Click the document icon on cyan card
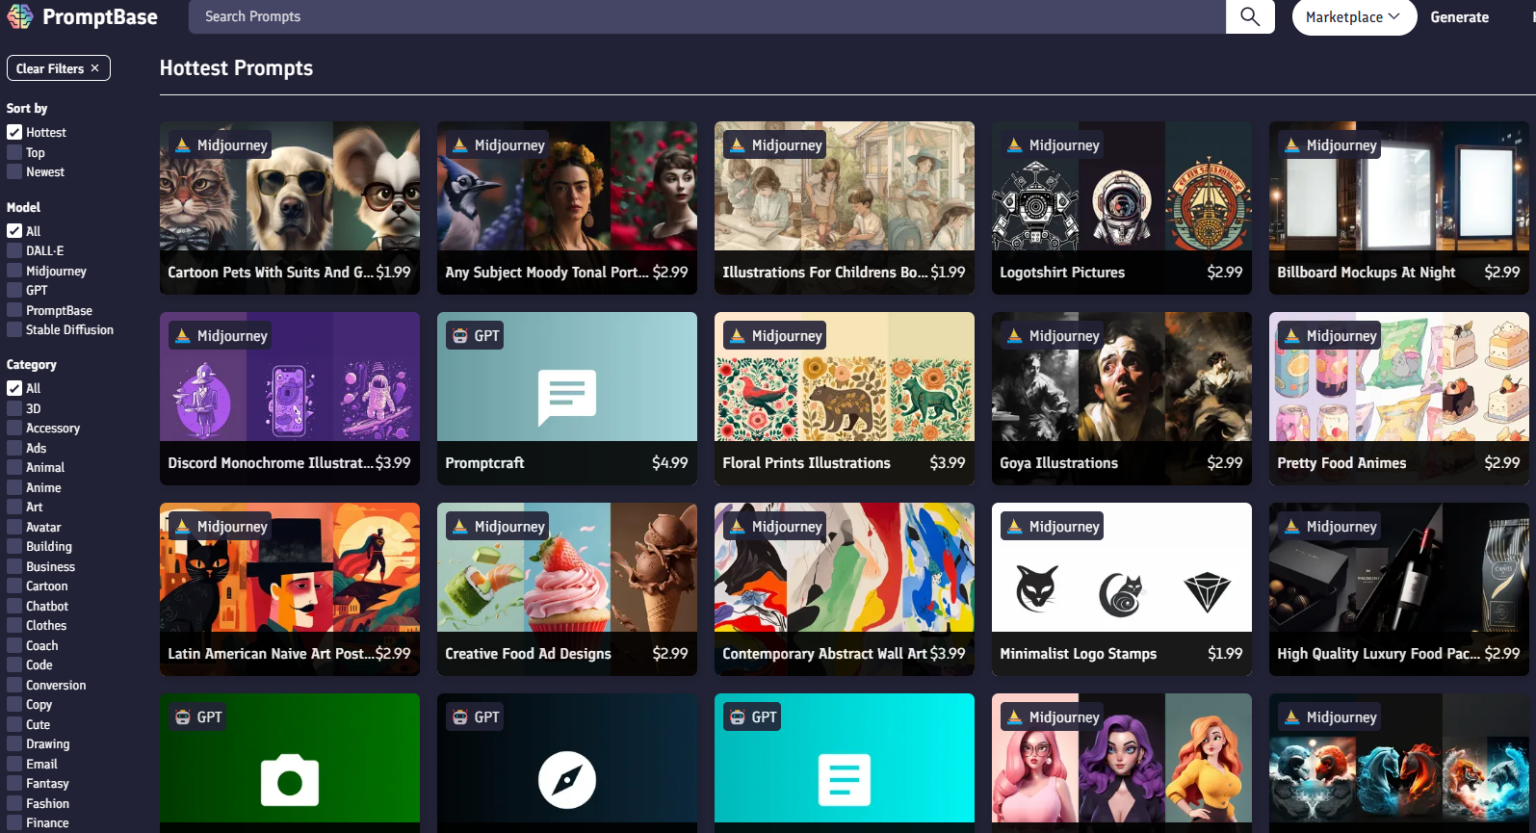1536x833 pixels. [x=844, y=780]
